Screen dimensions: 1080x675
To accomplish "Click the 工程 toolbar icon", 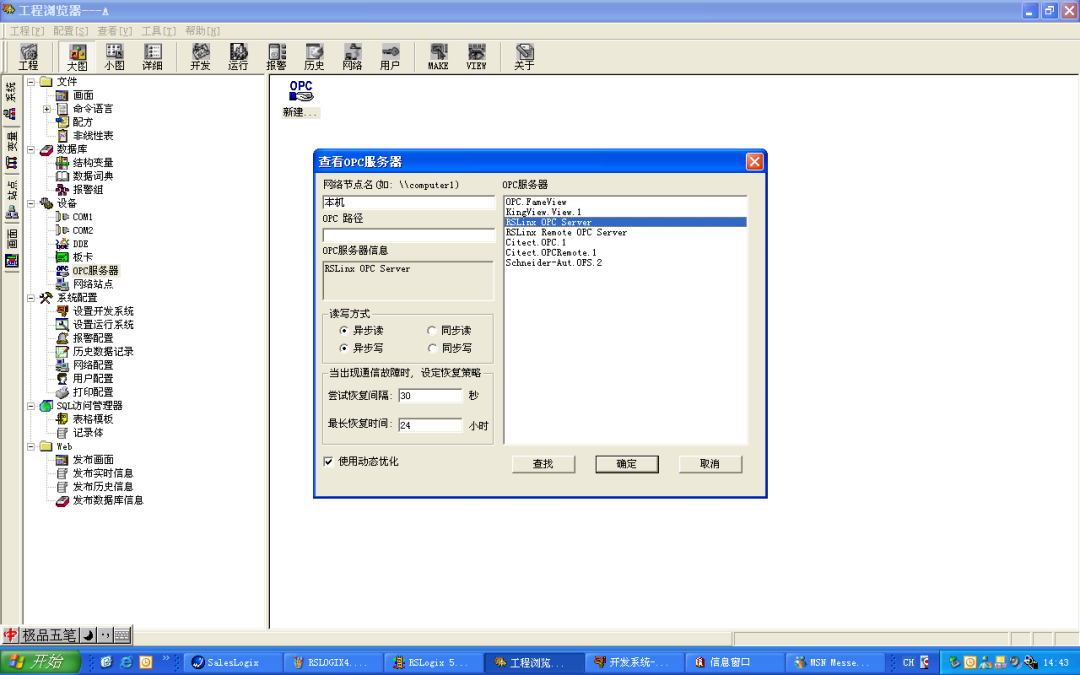I will (x=28, y=56).
